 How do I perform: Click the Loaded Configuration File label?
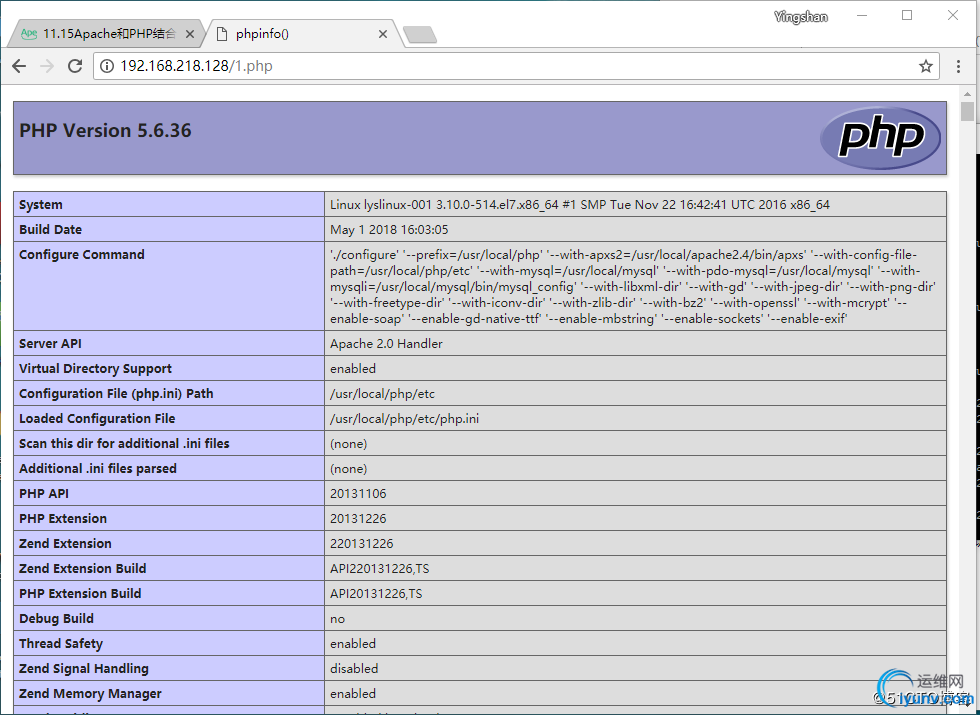[97, 418]
